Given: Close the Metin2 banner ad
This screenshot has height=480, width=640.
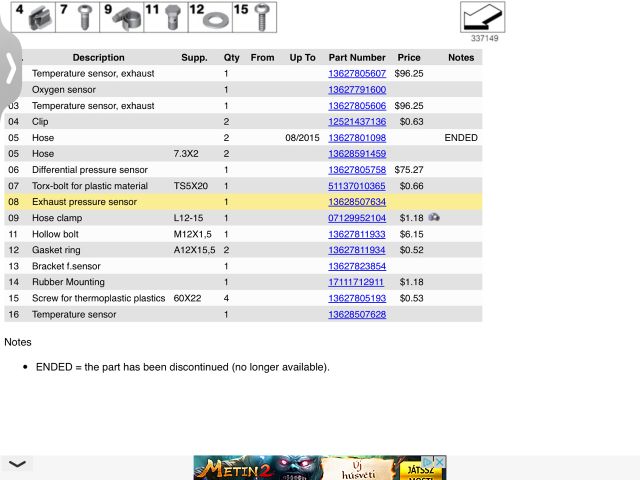Looking at the screenshot, I should pos(440,461).
